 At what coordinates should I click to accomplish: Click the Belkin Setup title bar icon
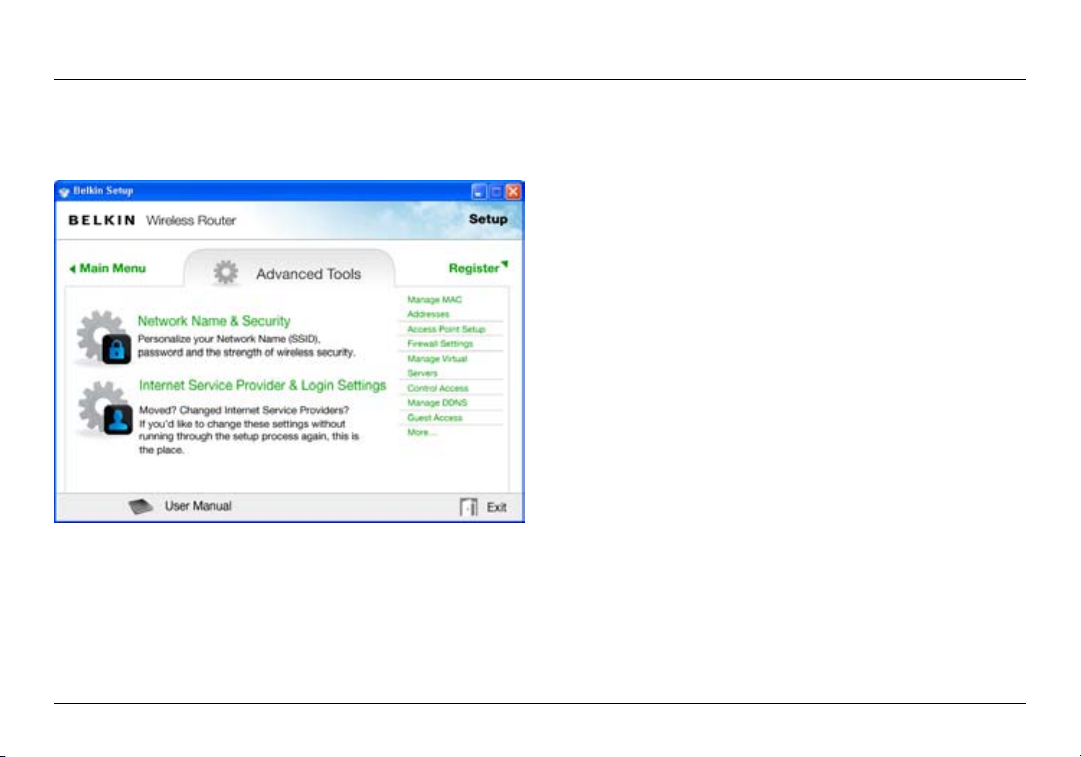[64, 192]
